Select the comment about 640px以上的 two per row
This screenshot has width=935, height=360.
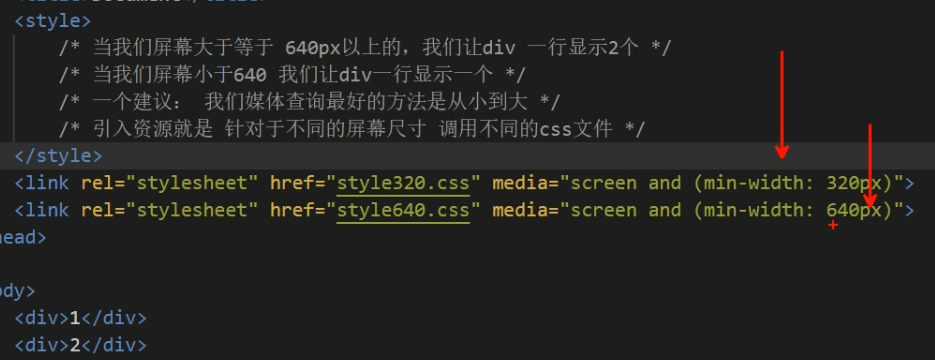(365, 48)
